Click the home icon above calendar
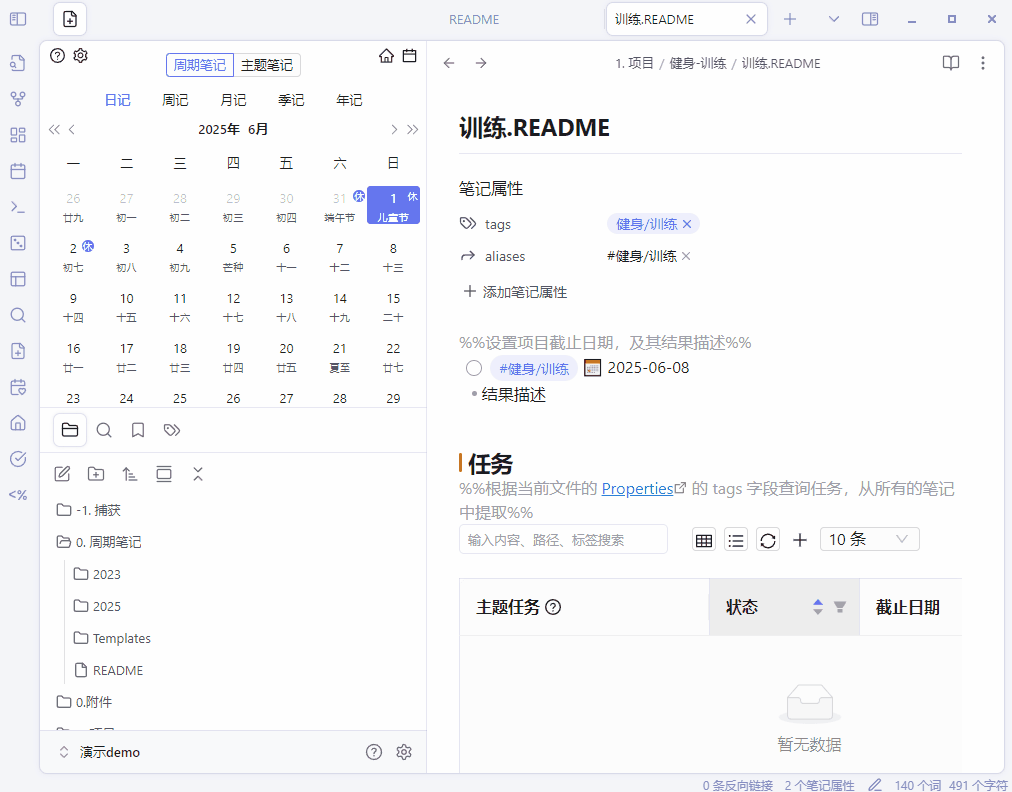Viewport: 1012px width, 792px height. (x=386, y=56)
